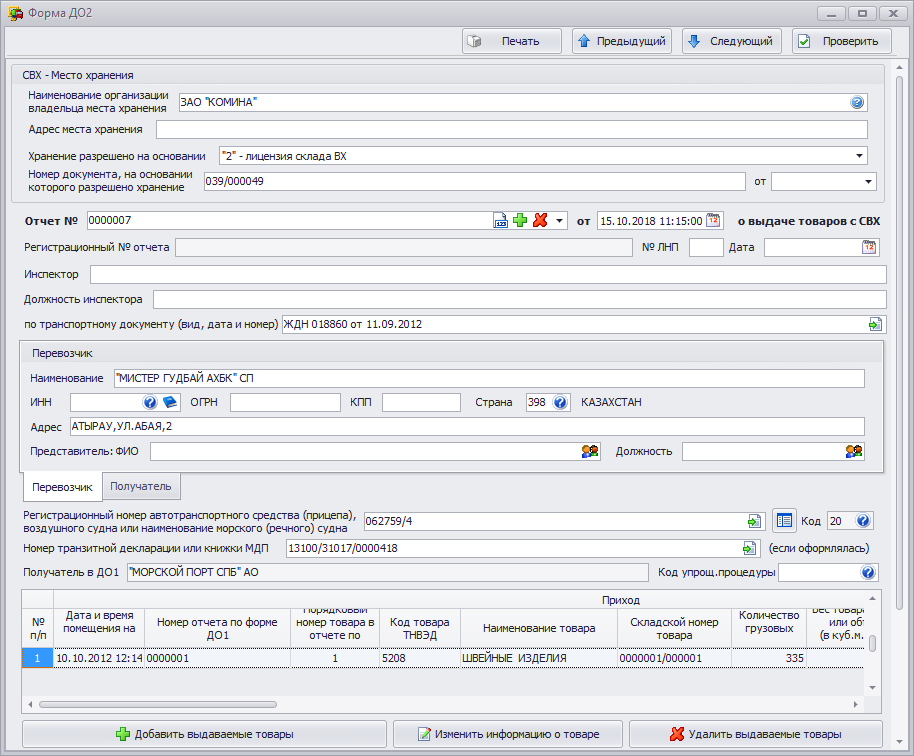Click the КПП input field
914x756 pixels.
421,402
